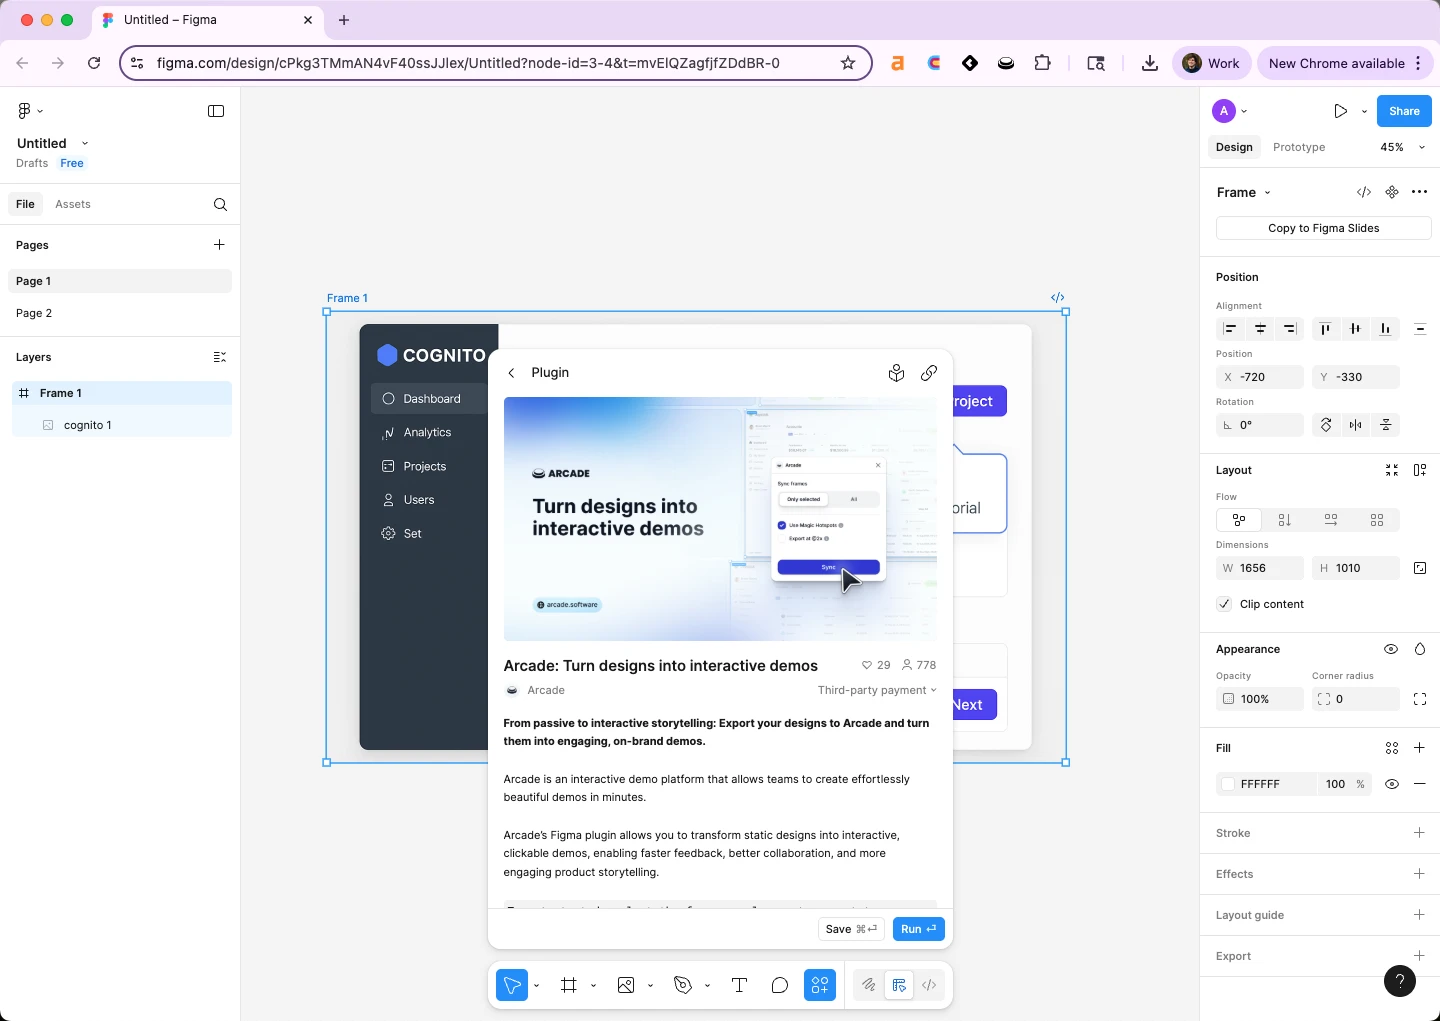The image size is (1440, 1021).
Task: Add a new page
Action: coord(219,245)
